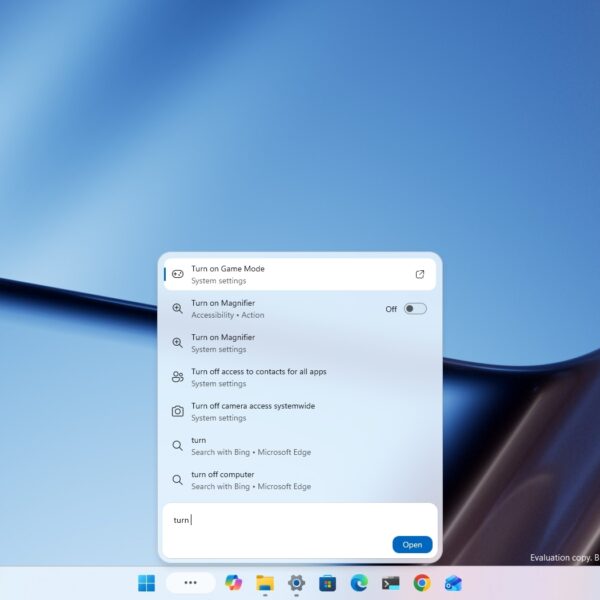Click the contacts people icon

coord(178,377)
